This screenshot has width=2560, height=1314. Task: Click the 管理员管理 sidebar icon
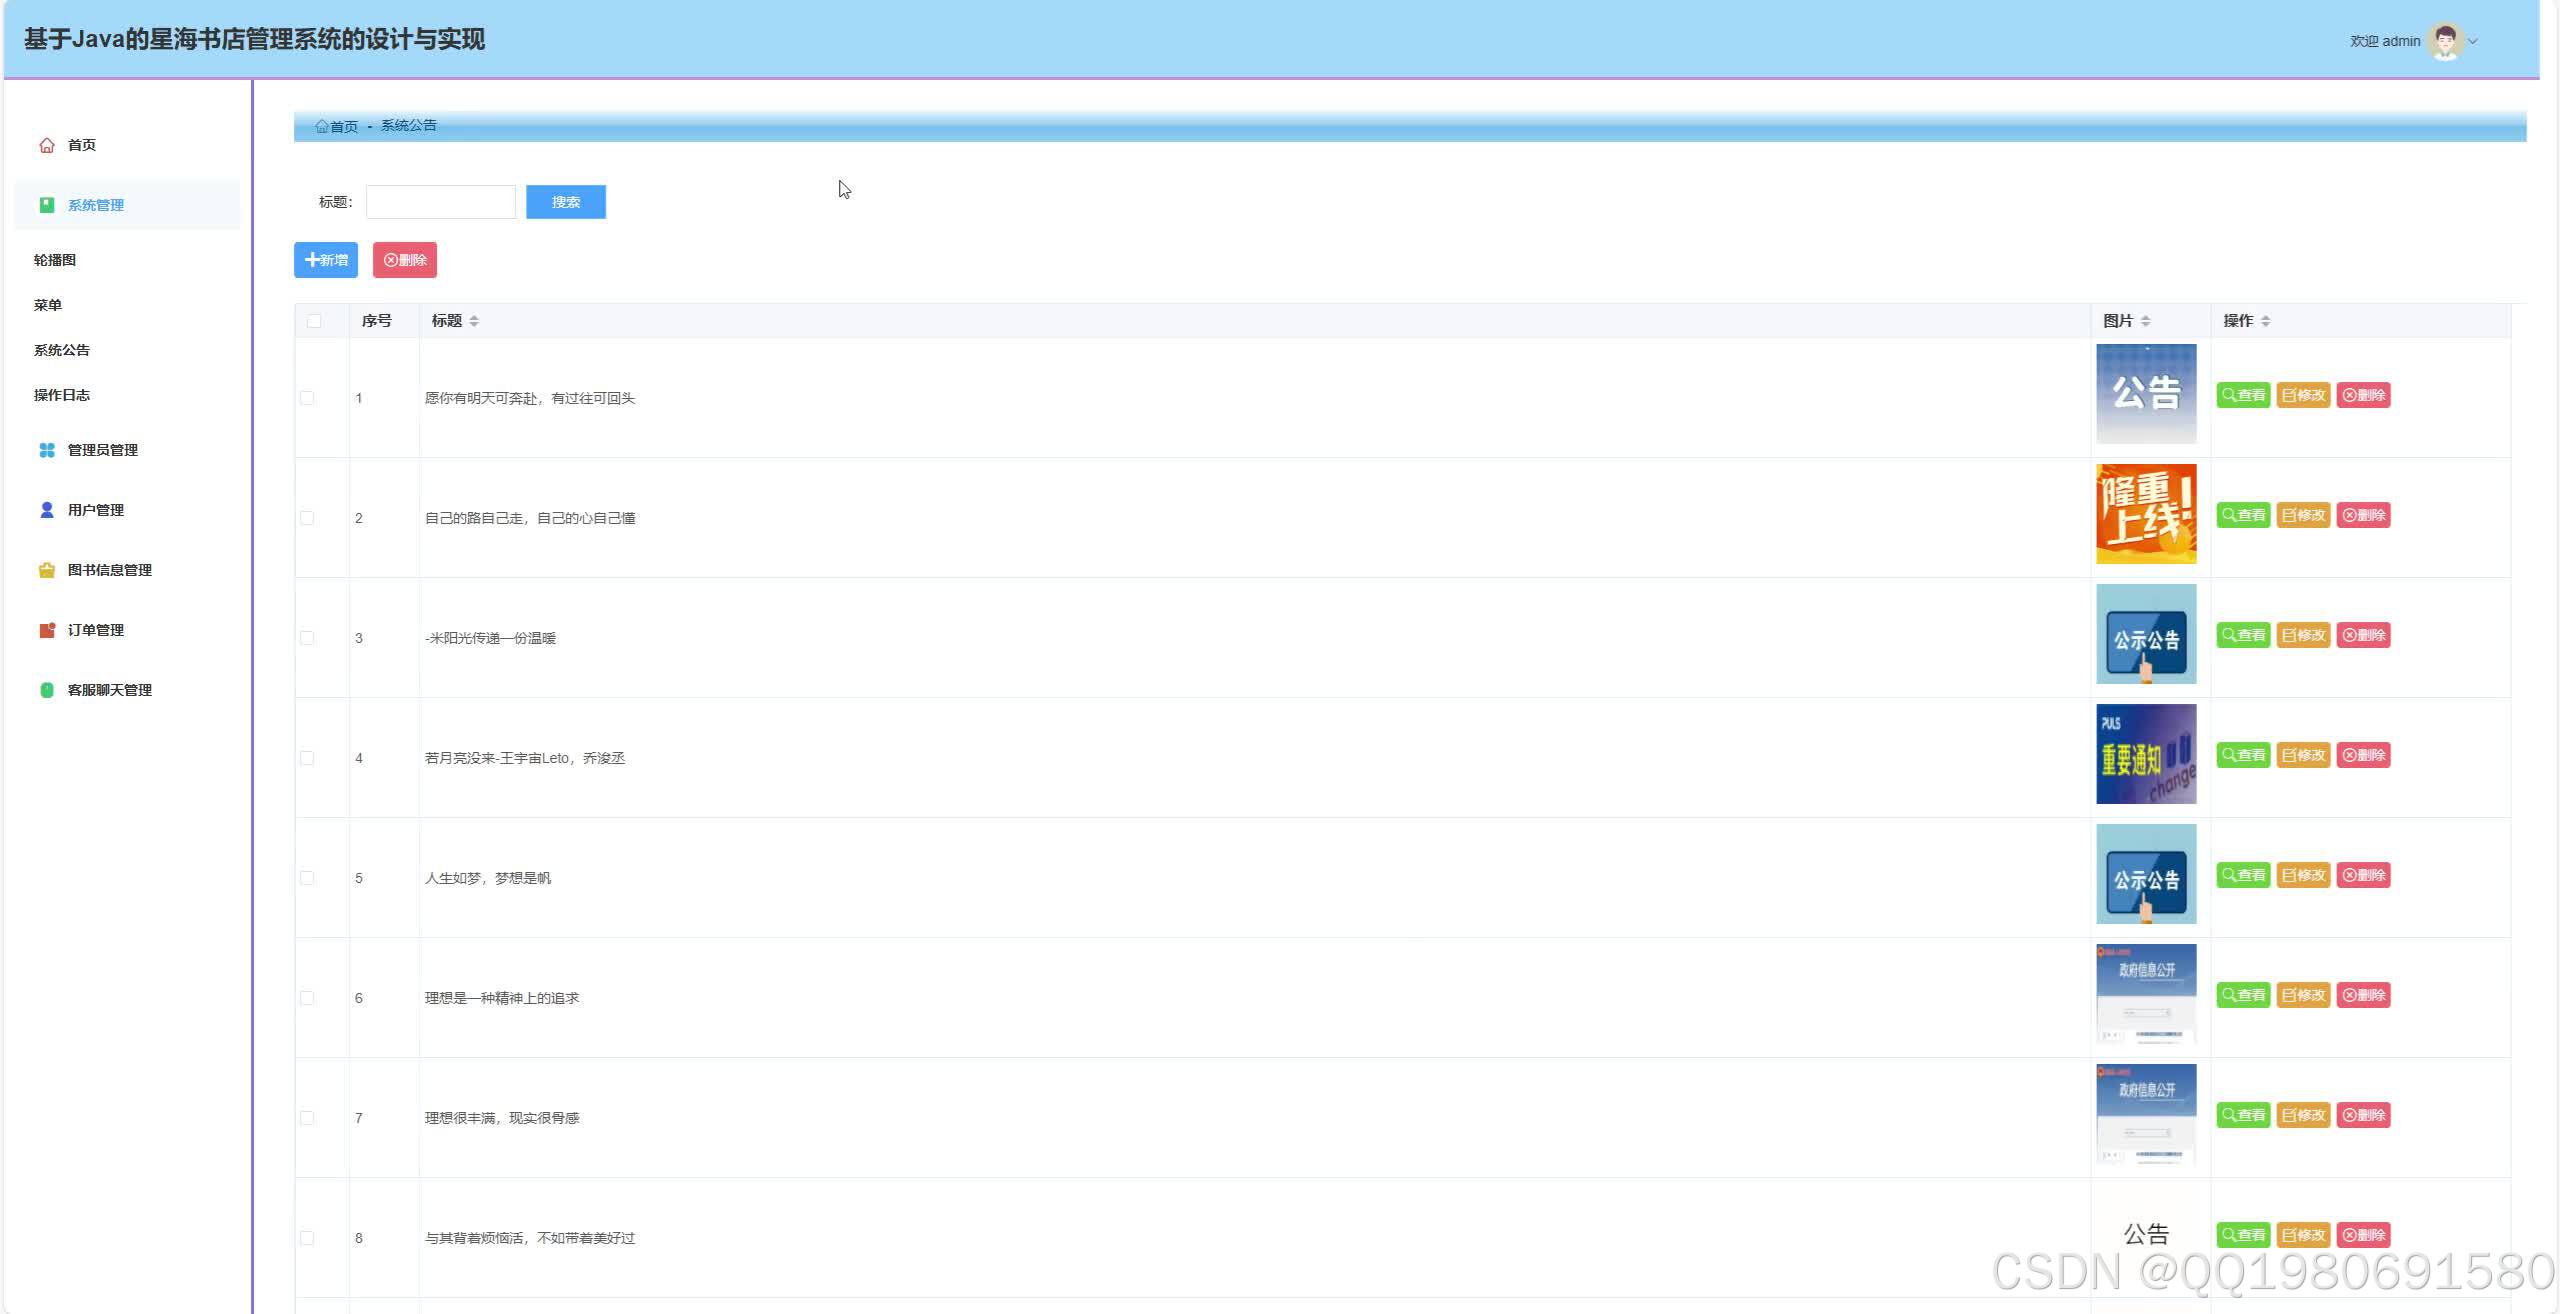(x=46, y=450)
